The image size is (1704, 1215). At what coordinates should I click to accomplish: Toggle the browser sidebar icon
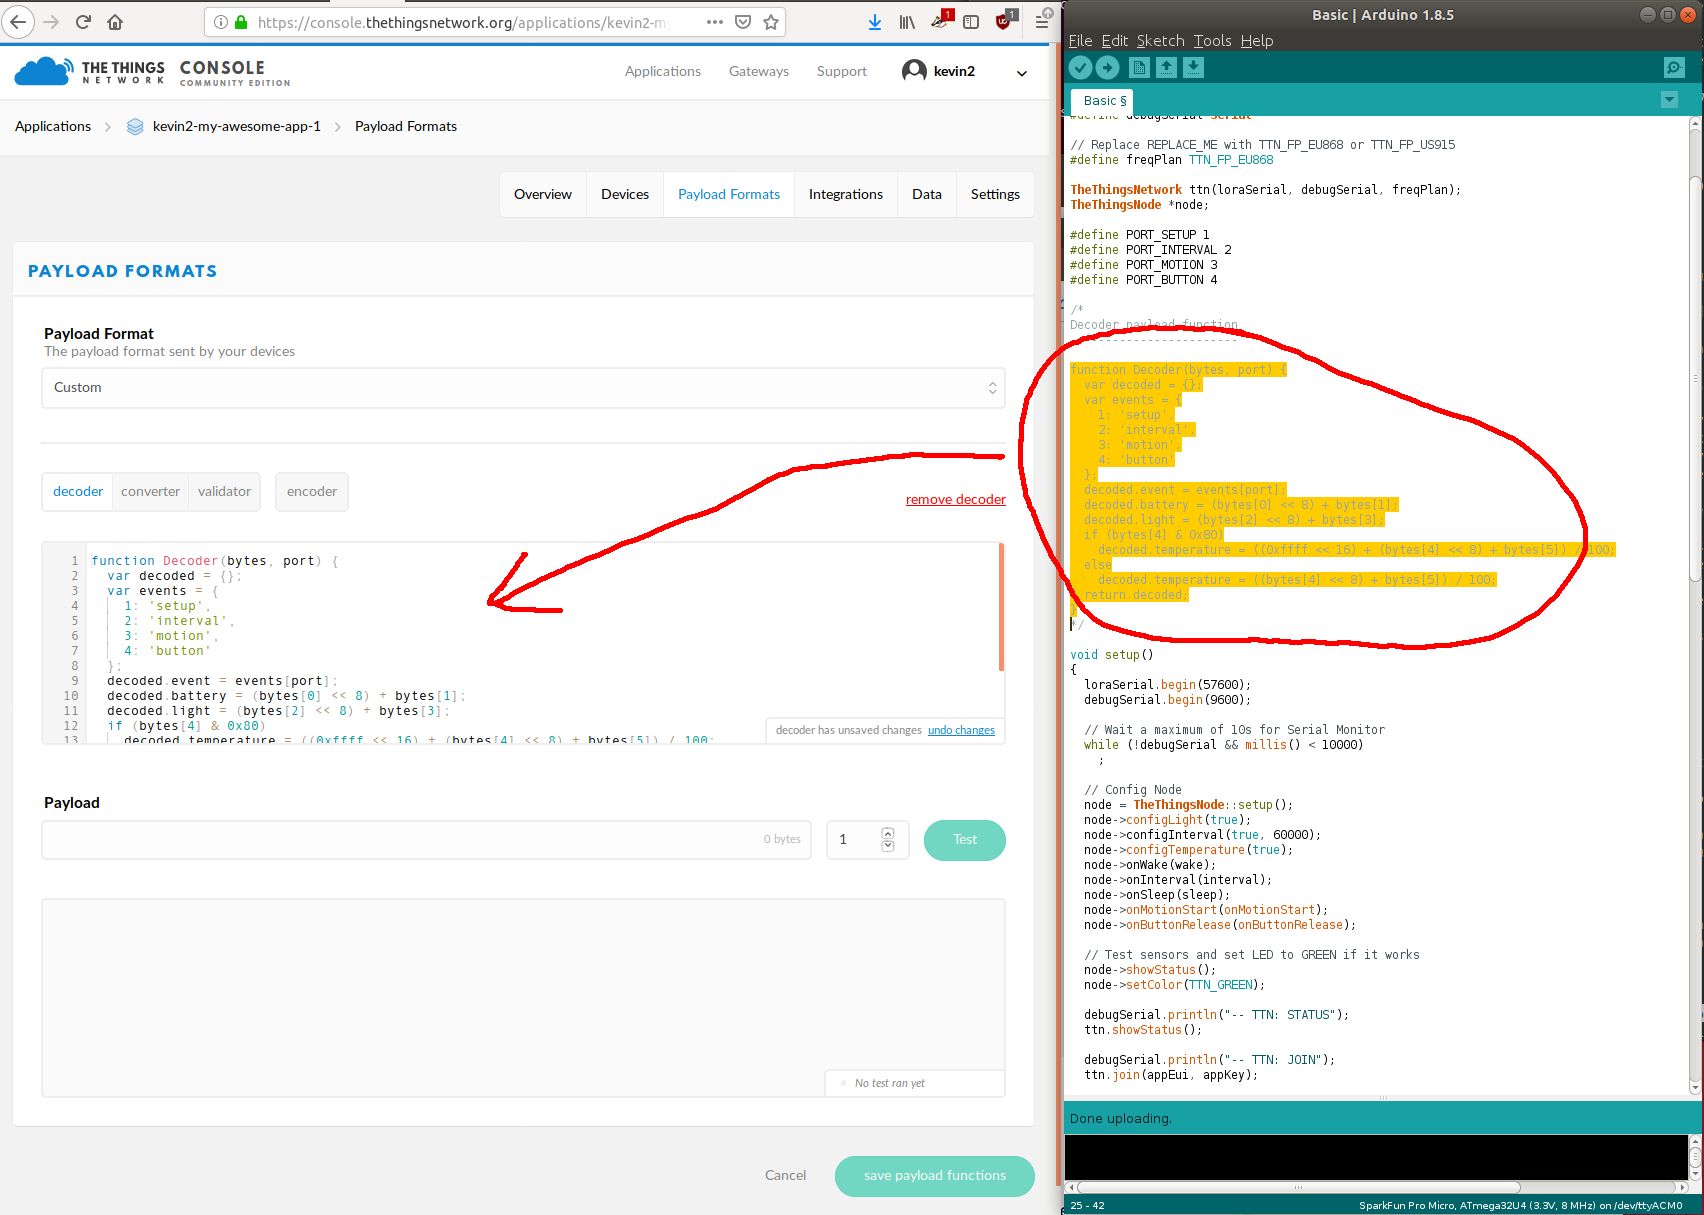(x=971, y=22)
